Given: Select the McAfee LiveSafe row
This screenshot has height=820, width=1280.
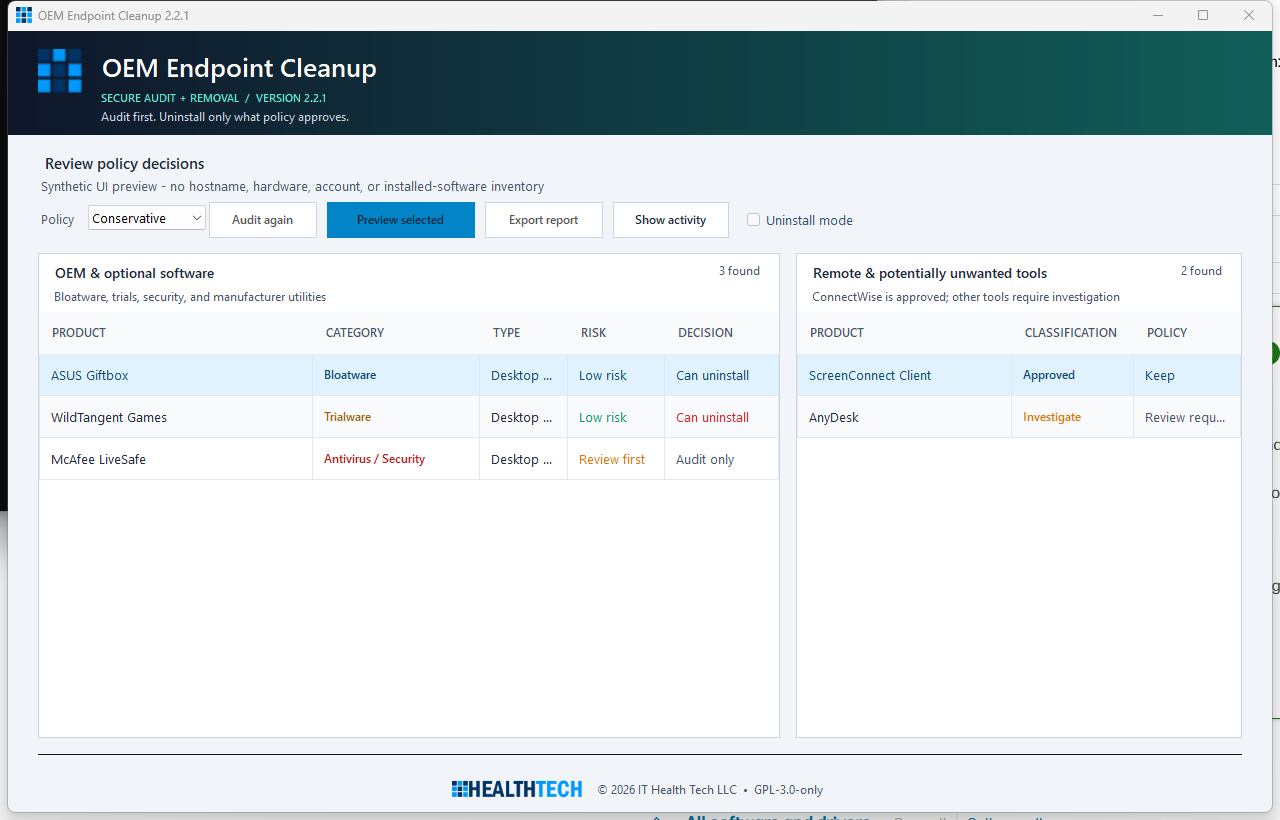Looking at the screenshot, I should [x=409, y=459].
